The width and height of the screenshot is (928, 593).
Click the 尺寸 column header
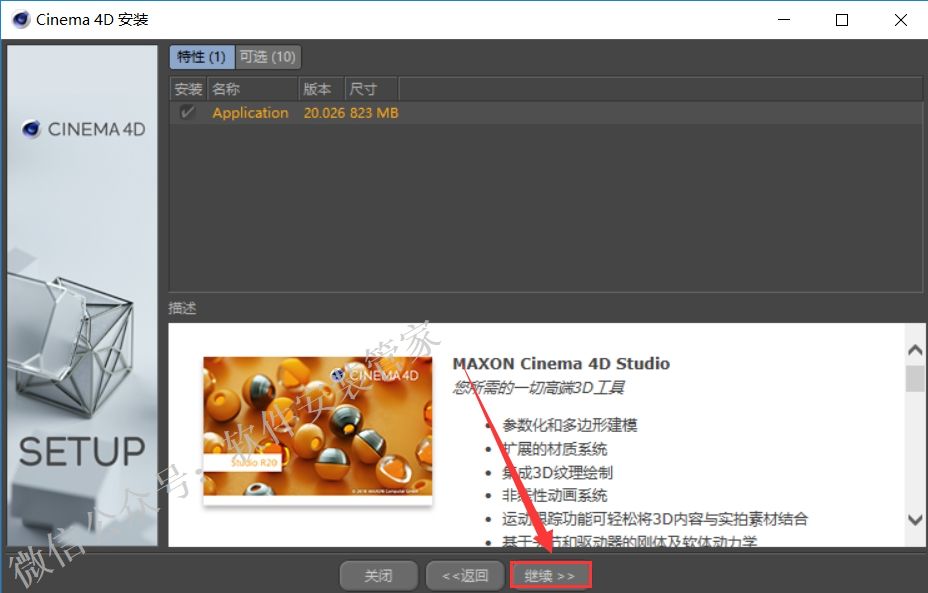point(370,89)
